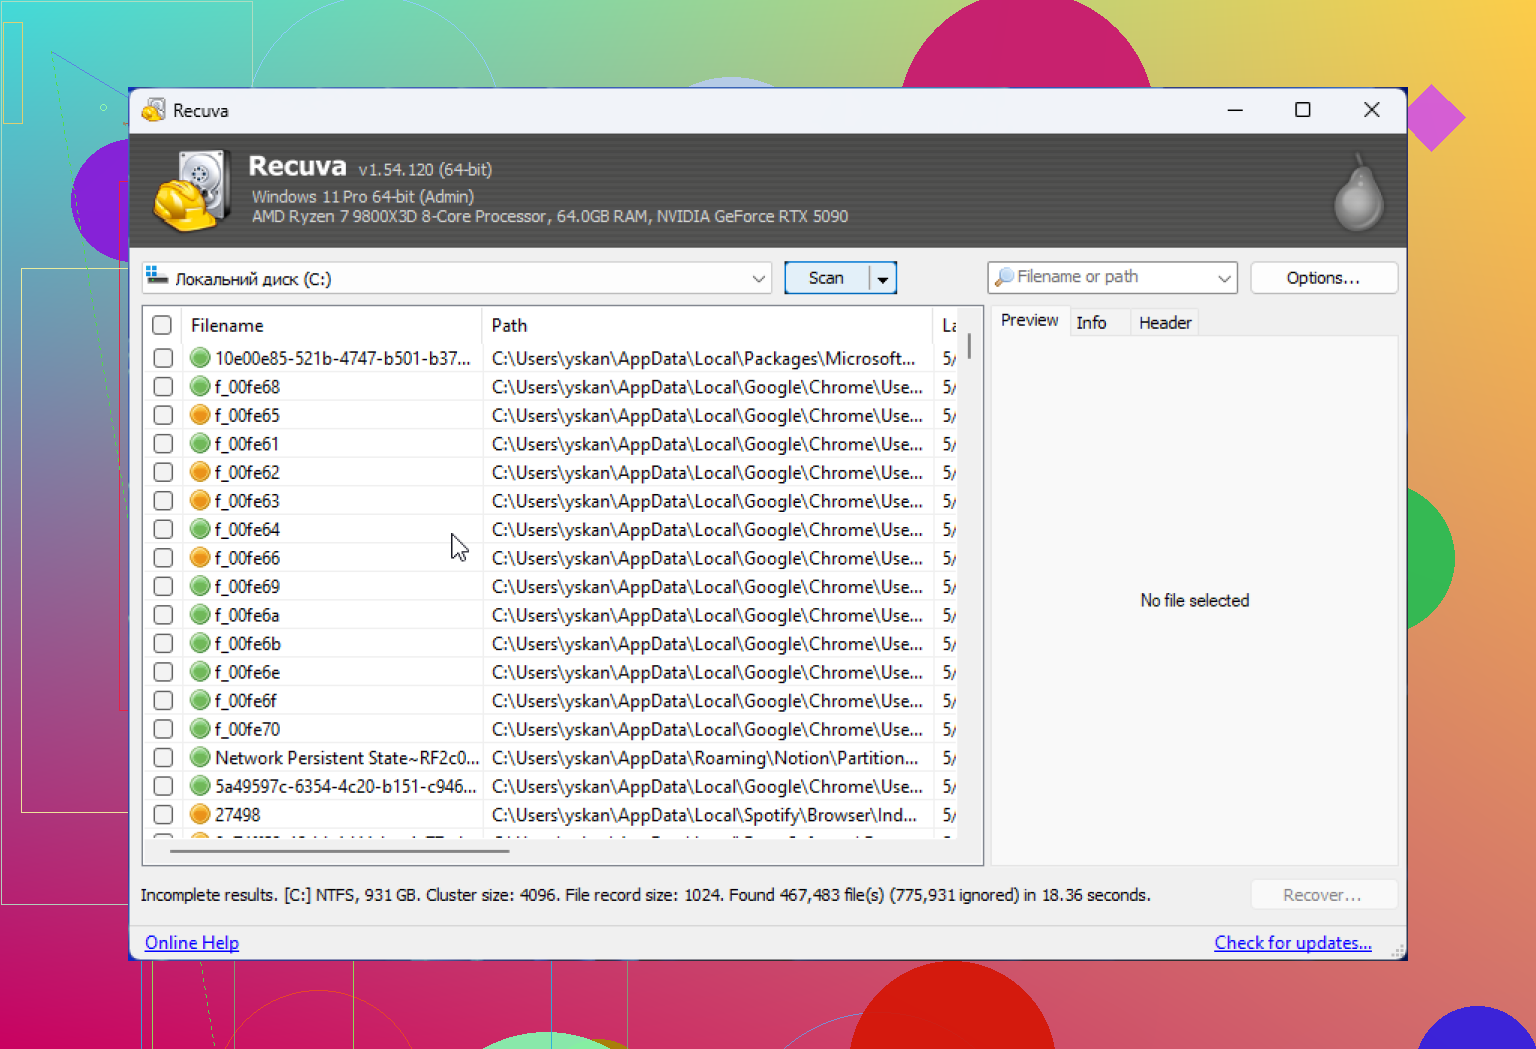1536x1049 pixels.
Task: Click the vertical scrollbar thumb of file list
Action: (x=969, y=346)
